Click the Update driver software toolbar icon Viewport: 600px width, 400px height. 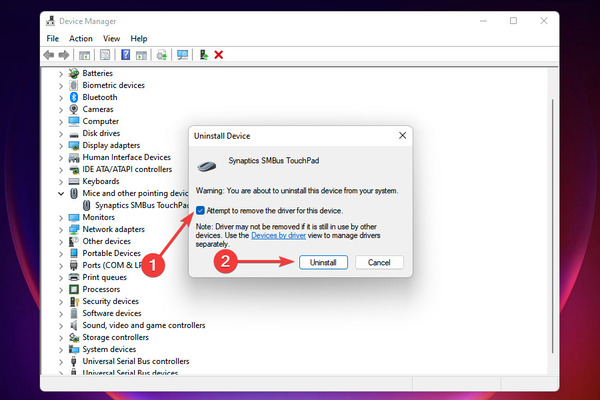tap(161, 55)
